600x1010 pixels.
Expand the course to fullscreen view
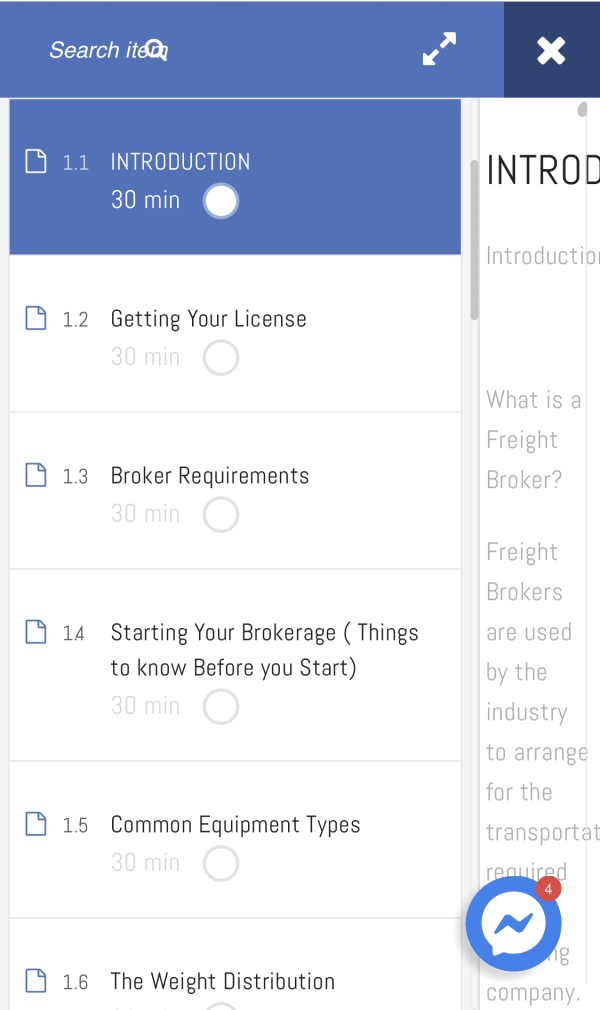[x=439, y=49]
